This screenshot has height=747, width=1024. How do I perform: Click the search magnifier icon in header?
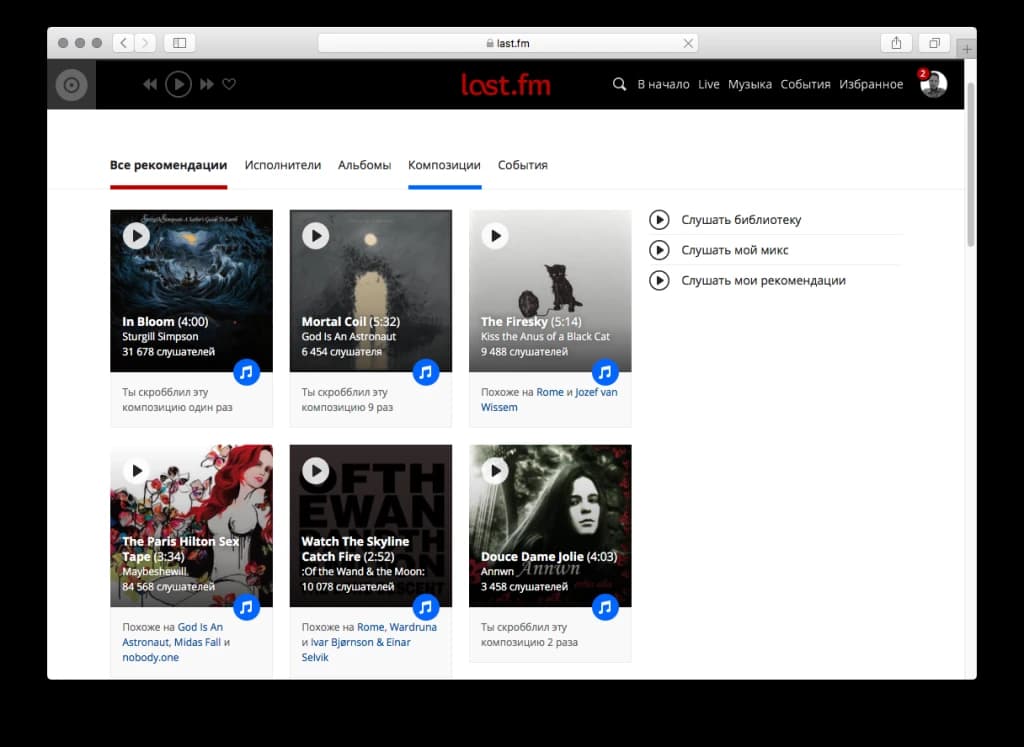pyautogui.click(x=620, y=85)
